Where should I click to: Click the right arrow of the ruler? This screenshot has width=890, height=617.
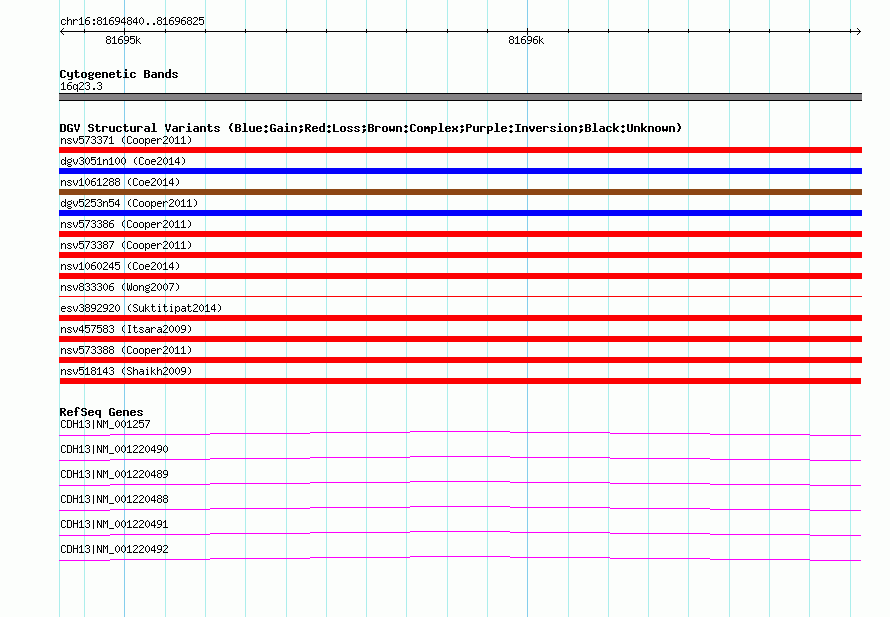pos(858,31)
